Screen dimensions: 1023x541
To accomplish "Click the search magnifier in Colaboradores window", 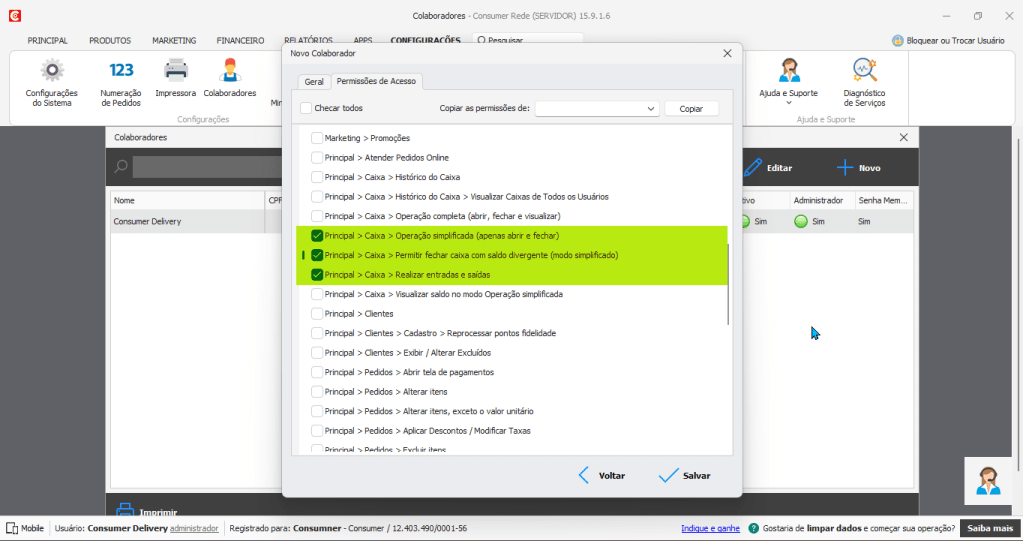I will point(121,166).
